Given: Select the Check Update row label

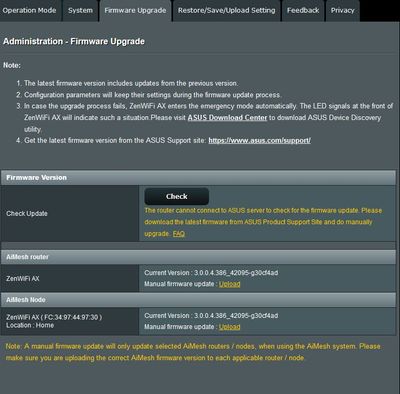Looking at the screenshot, I should tap(27, 213).
